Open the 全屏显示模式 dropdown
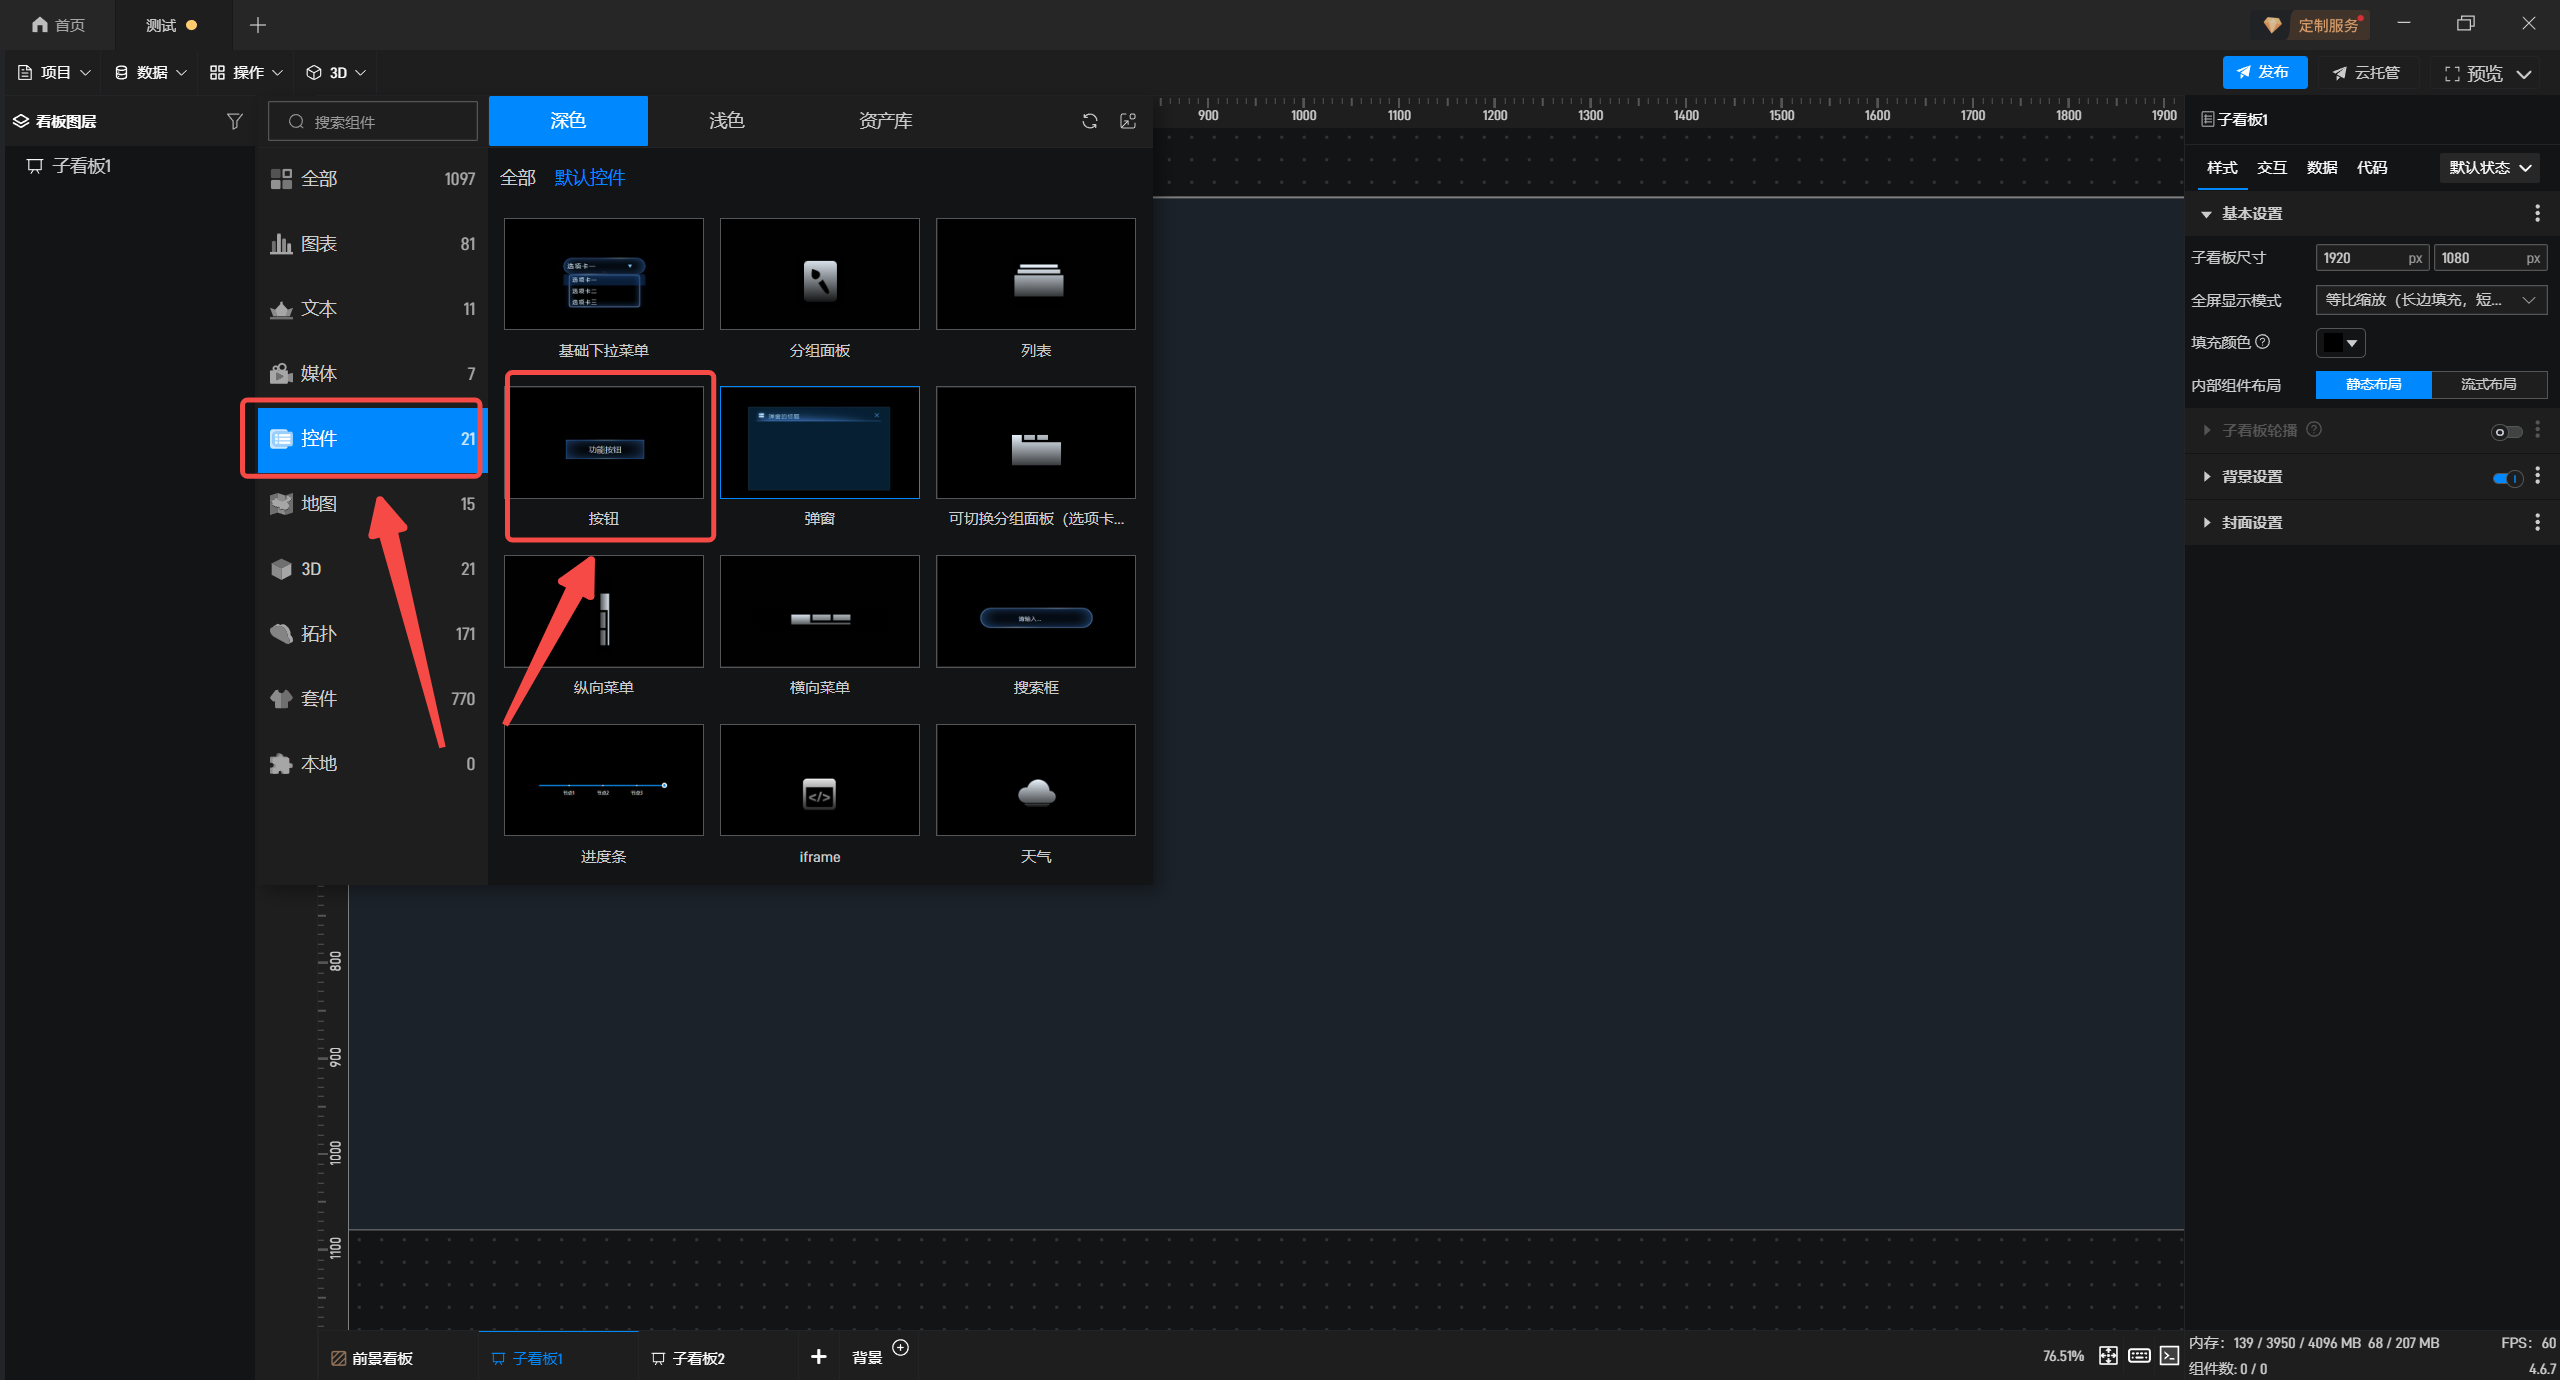 pyautogui.click(x=2430, y=300)
